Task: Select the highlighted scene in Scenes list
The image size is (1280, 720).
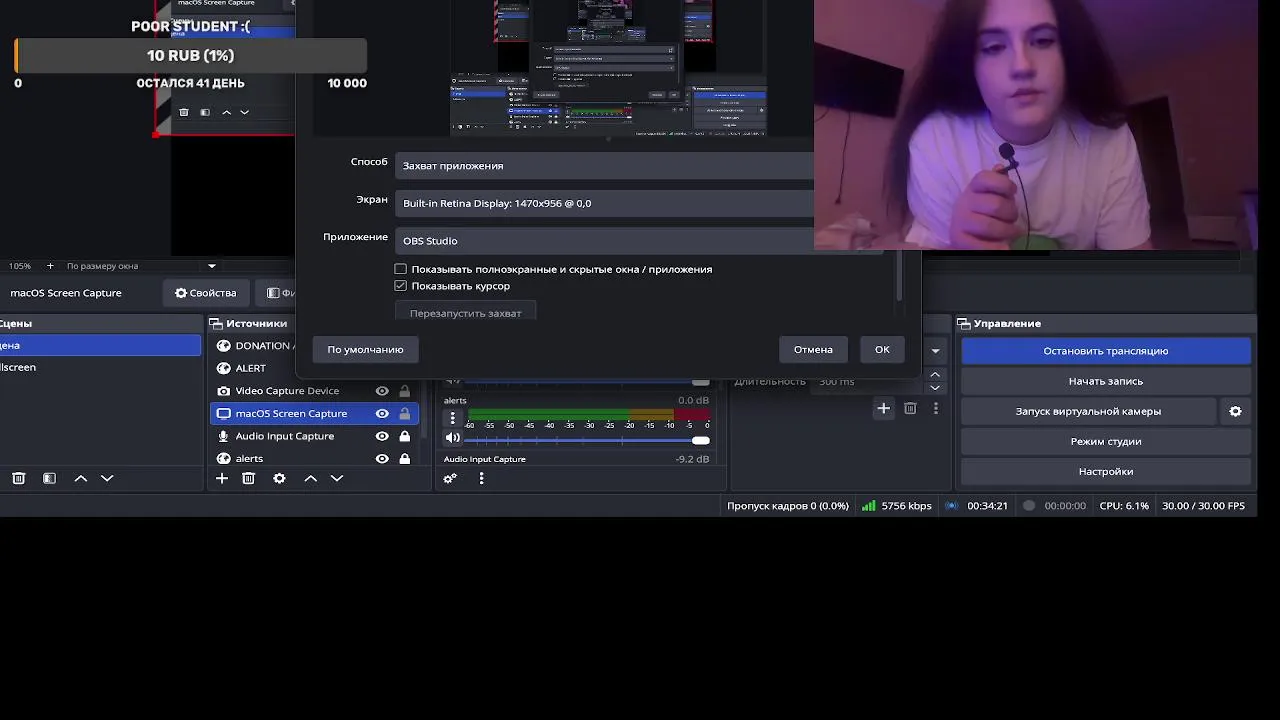Action: pyautogui.click(x=100, y=345)
